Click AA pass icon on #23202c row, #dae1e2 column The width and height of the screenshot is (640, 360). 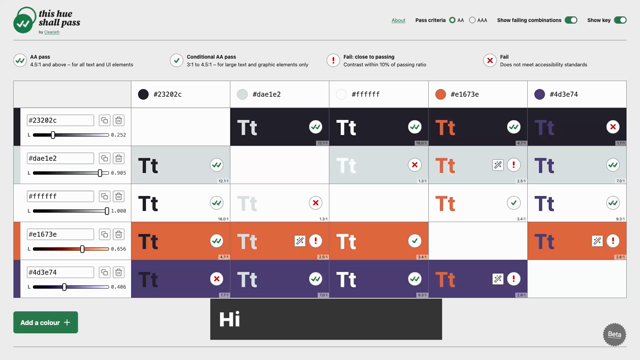316,127
